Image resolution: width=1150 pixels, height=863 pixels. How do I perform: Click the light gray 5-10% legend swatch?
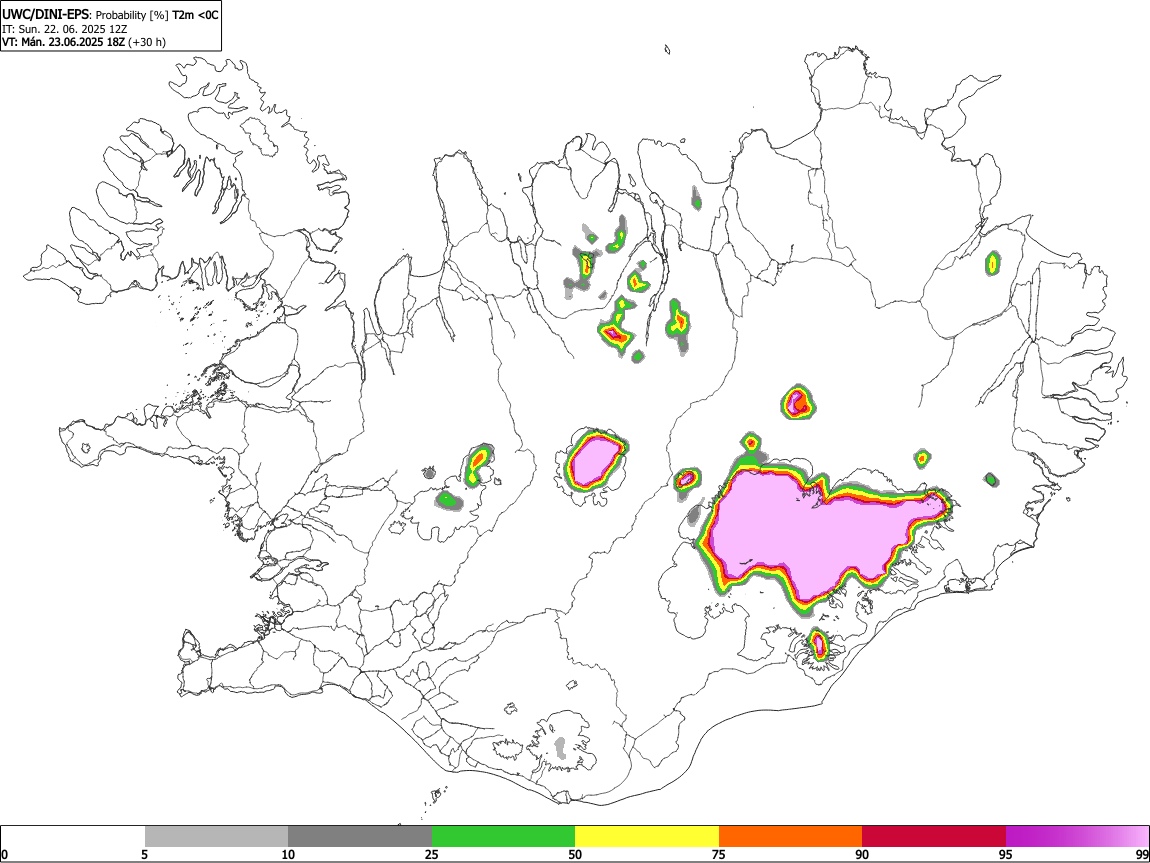216,837
